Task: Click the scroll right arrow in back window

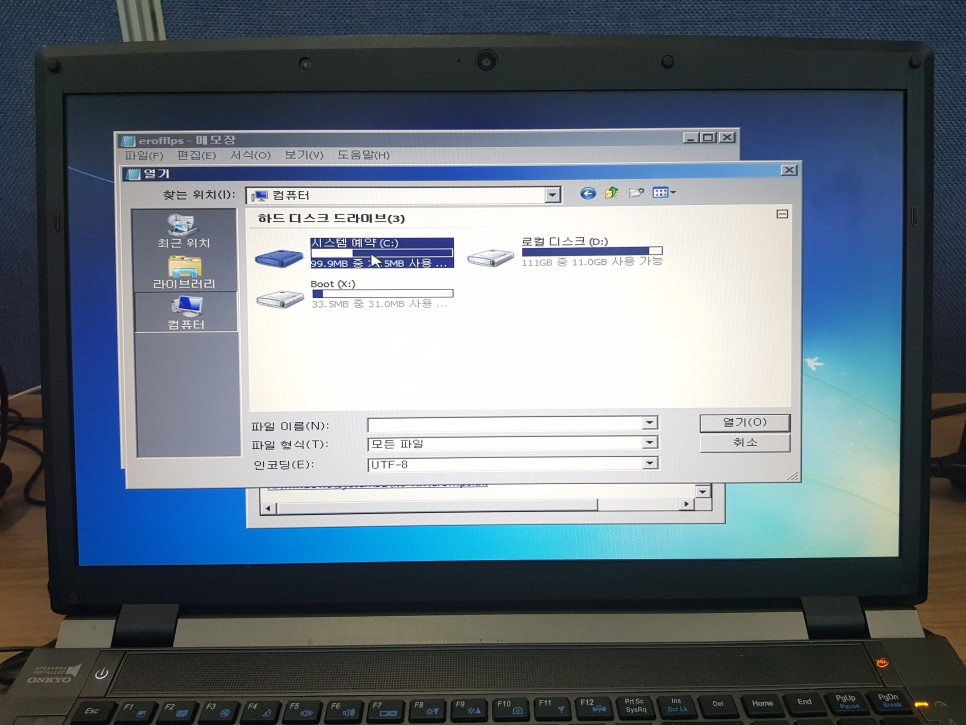Action: pos(686,504)
